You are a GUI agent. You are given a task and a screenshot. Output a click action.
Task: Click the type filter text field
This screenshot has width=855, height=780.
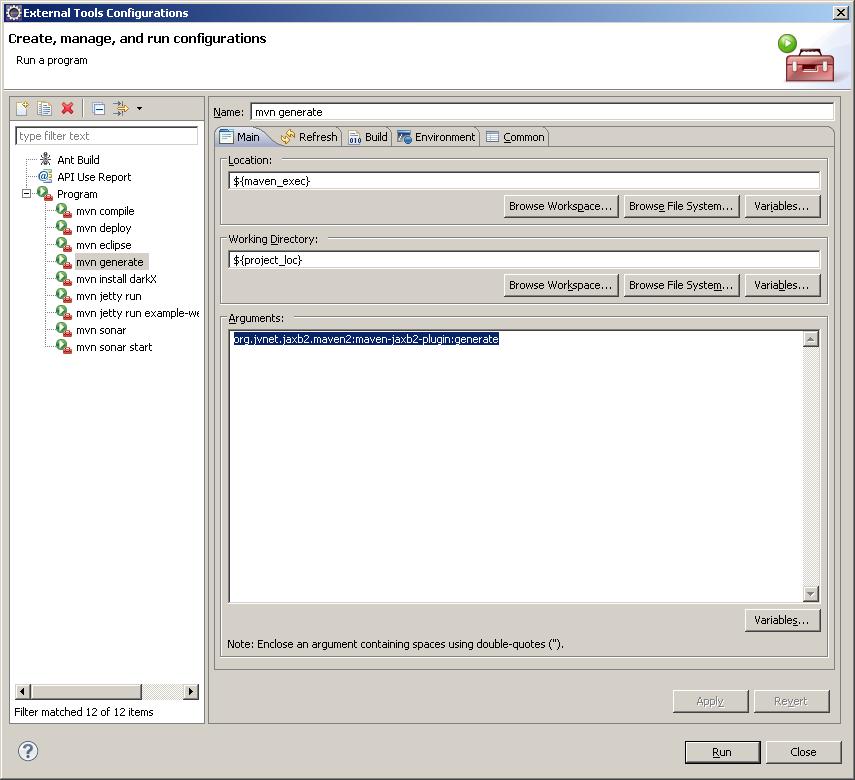tap(107, 136)
